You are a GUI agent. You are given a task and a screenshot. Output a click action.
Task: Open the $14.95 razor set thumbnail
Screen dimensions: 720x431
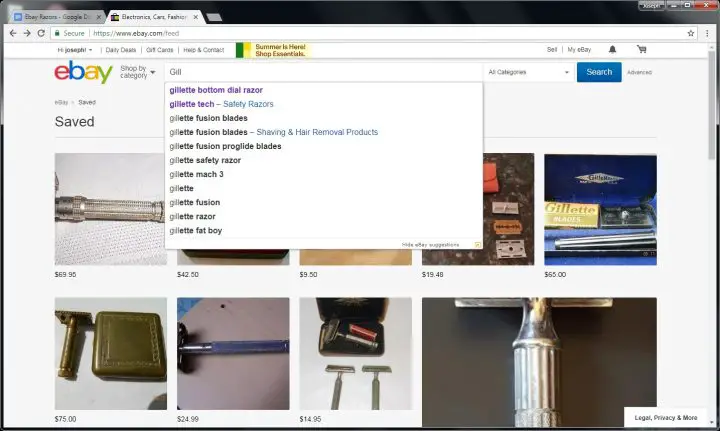tap(355, 353)
